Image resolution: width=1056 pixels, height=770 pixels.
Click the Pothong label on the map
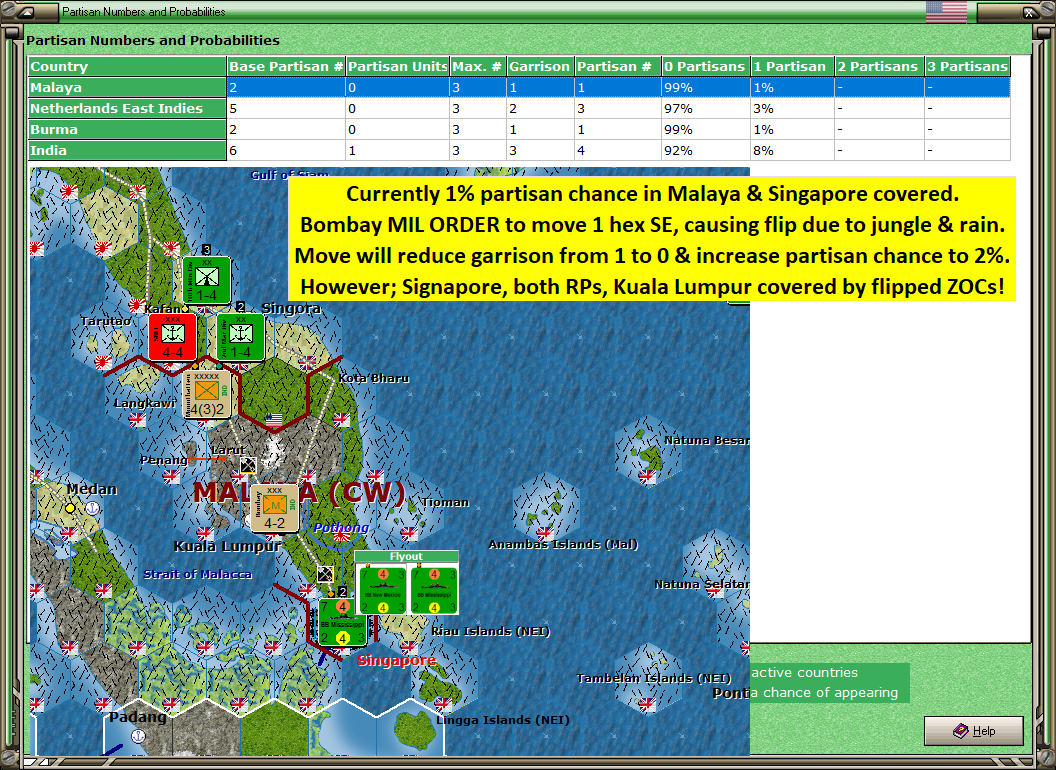341,527
